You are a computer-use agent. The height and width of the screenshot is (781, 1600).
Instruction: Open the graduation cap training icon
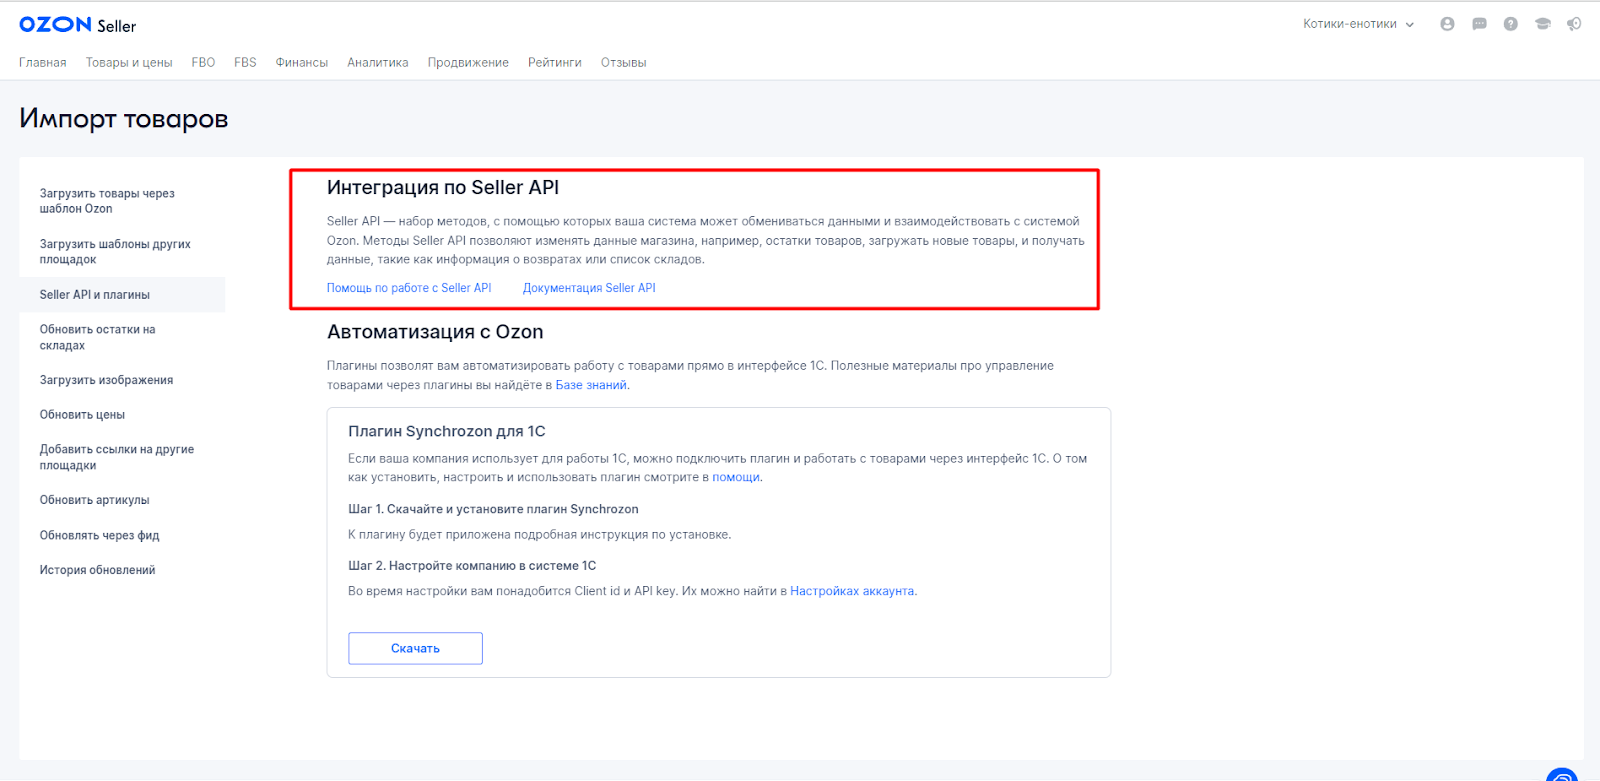pyautogui.click(x=1542, y=24)
